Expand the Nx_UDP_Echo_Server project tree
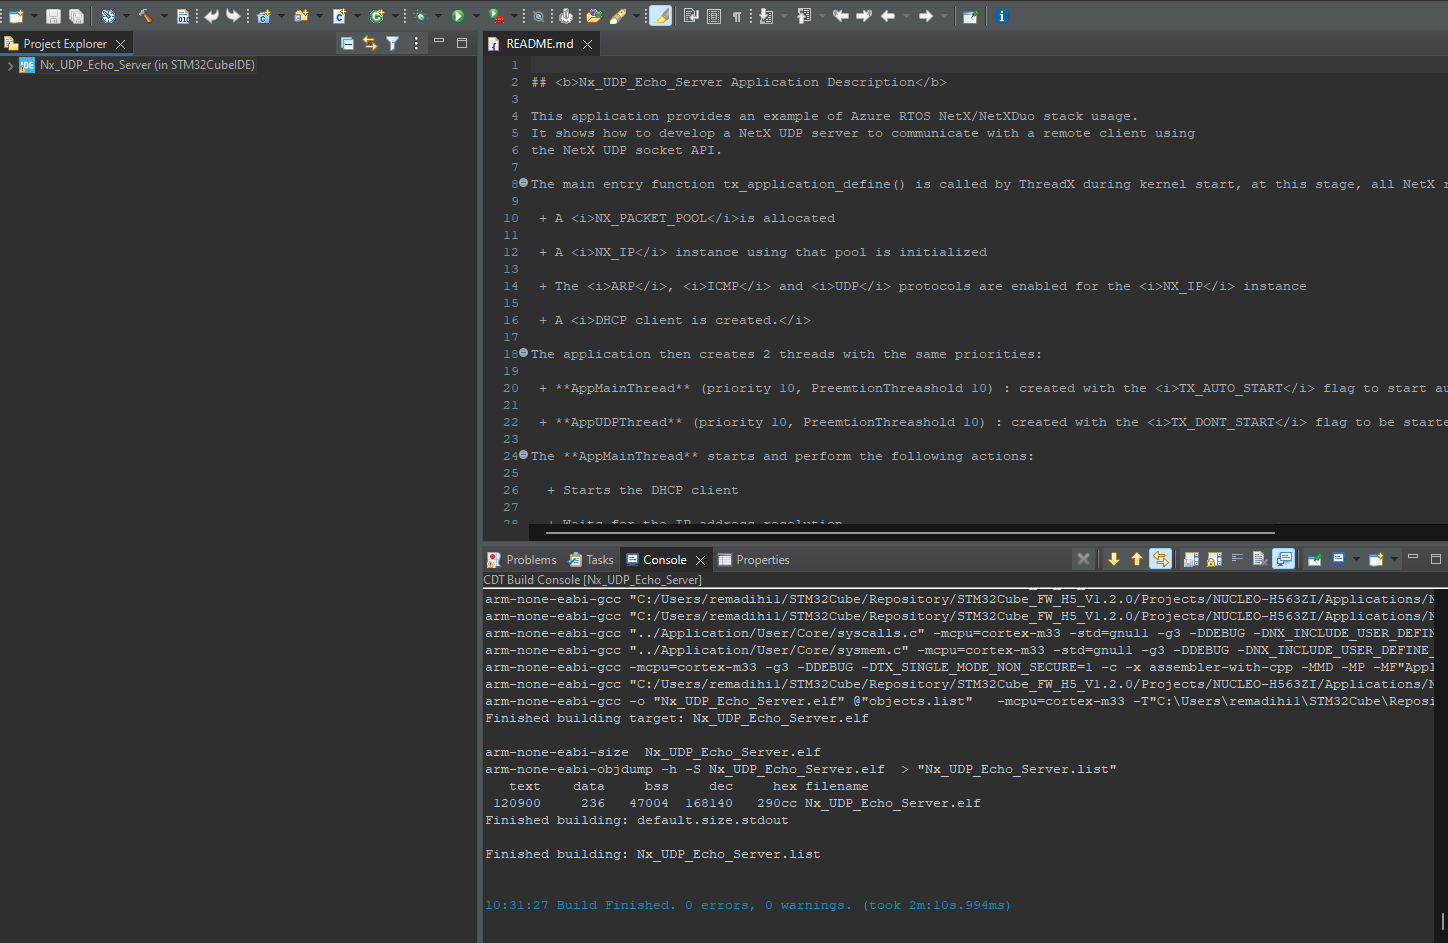Image resolution: width=1448 pixels, height=943 pixels. [x=10, y=66]
